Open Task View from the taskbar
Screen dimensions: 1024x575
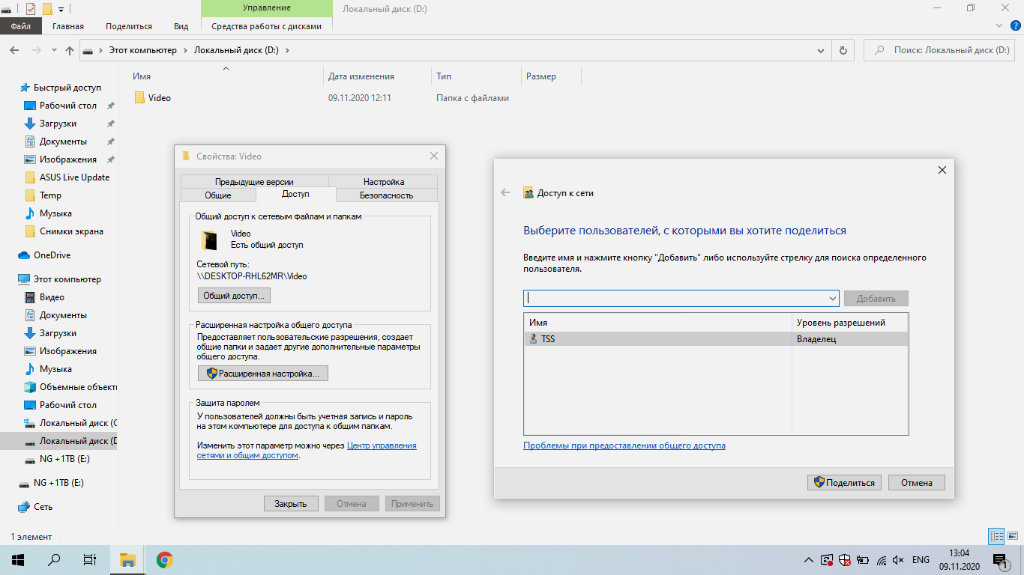pyautogui.click(x=90, y=560)
